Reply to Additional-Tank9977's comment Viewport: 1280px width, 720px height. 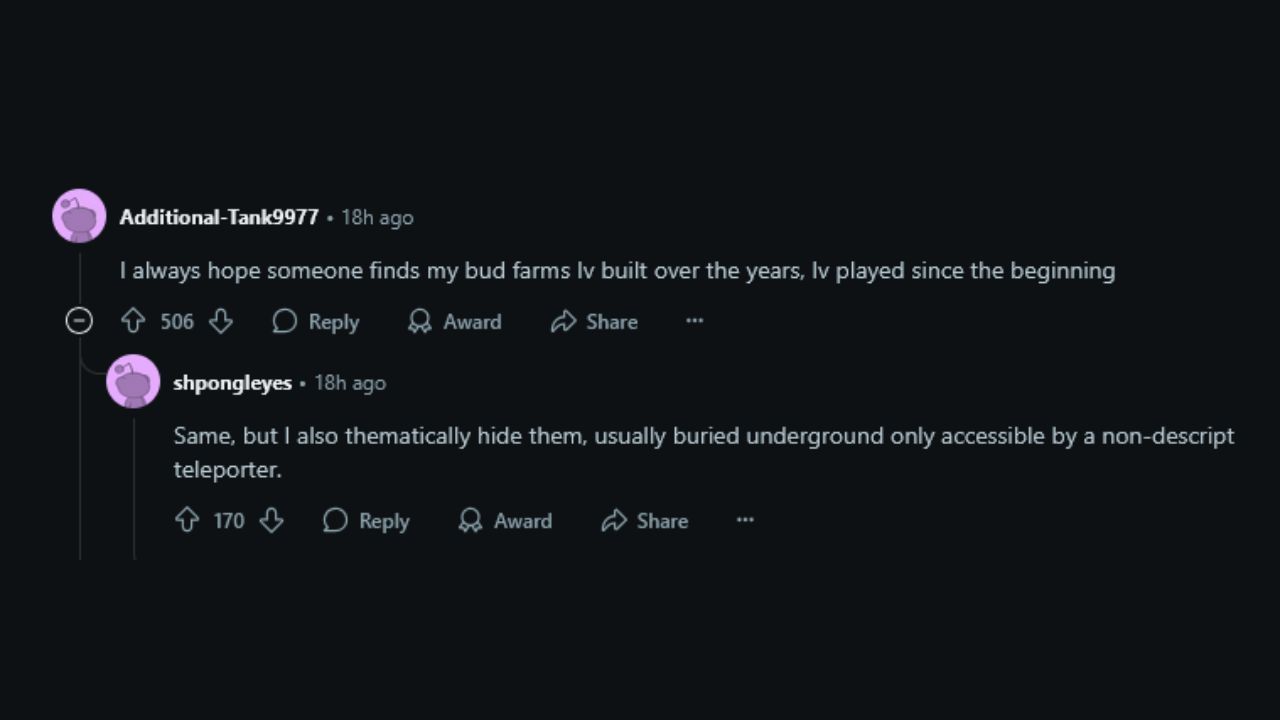point(316,321)
